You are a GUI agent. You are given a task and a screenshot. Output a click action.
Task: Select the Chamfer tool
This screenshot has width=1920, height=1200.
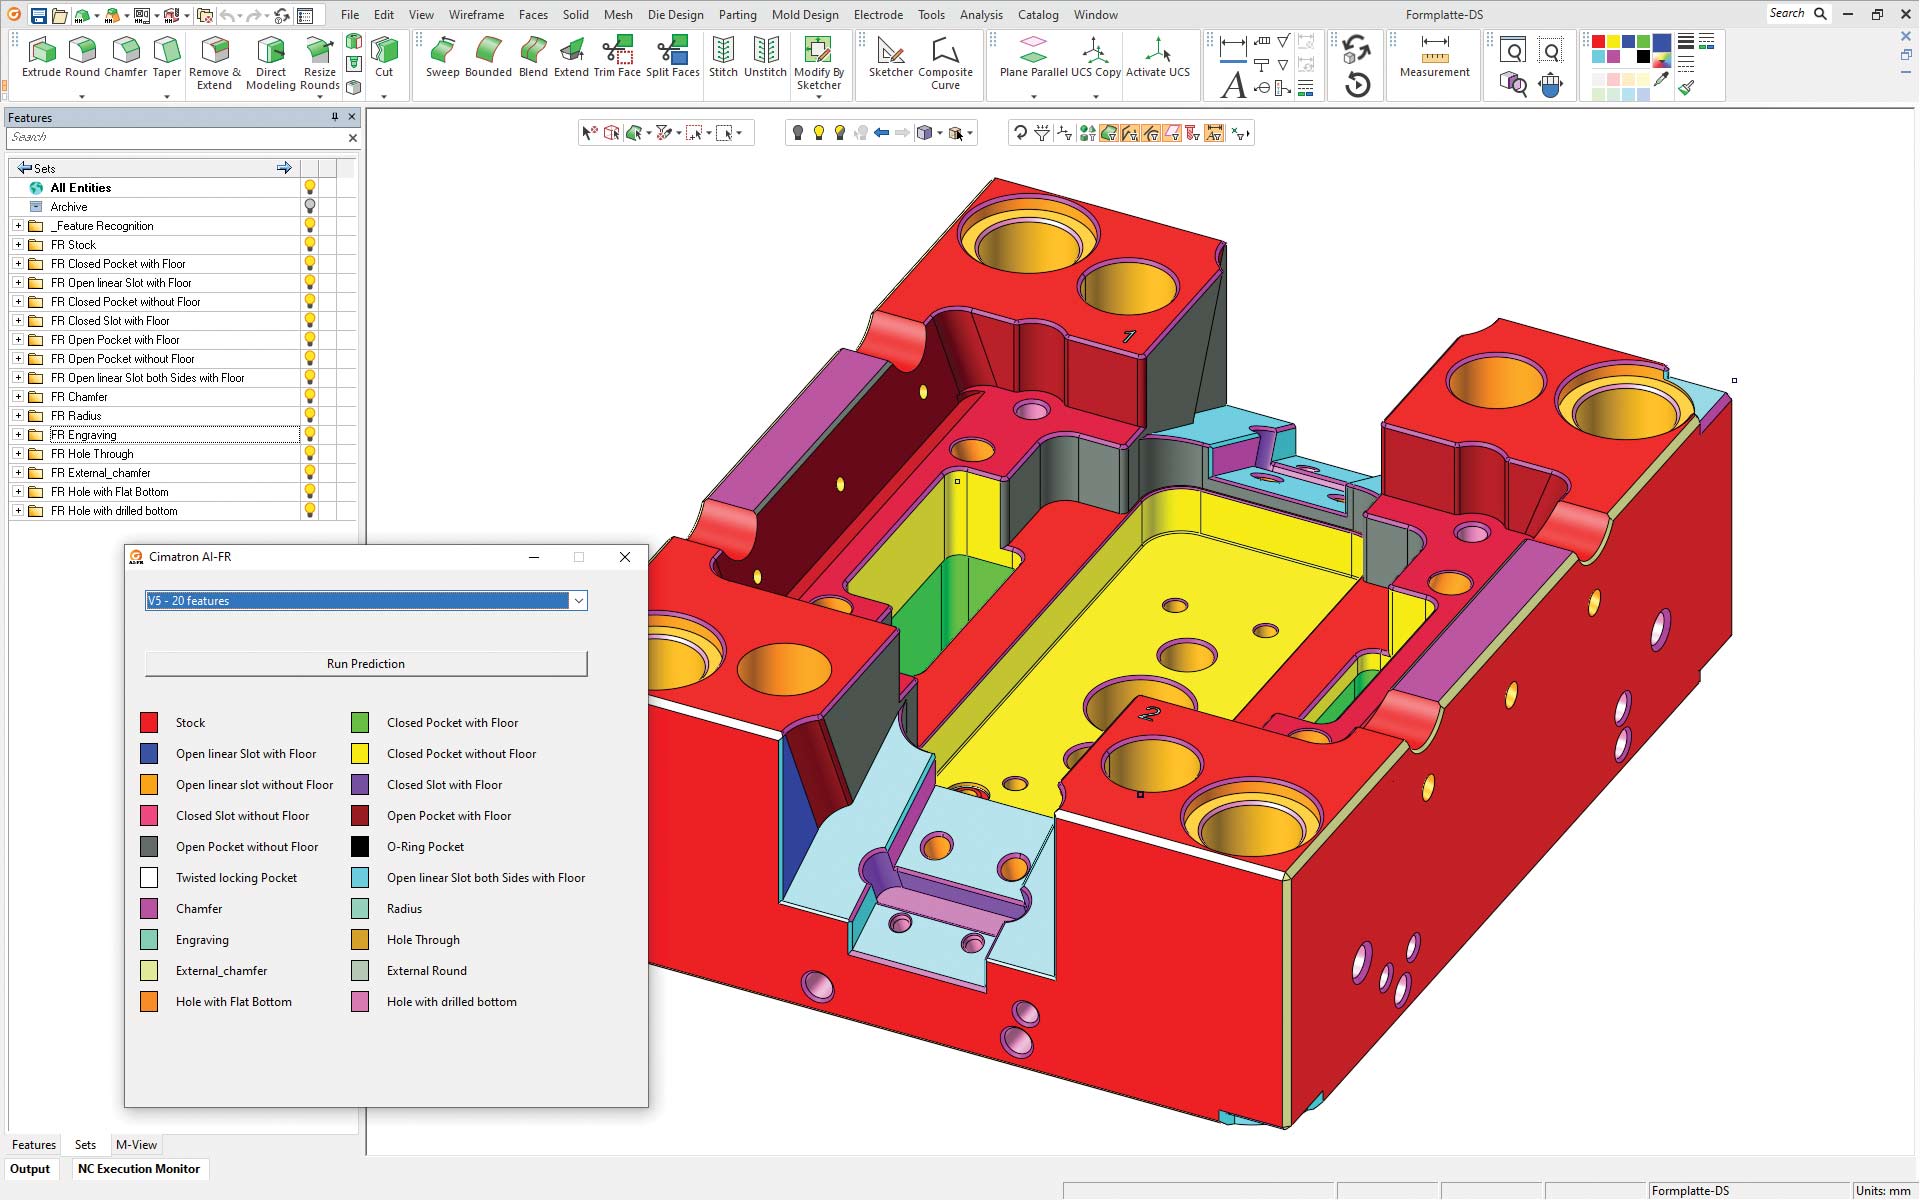[x=126, y=57]
